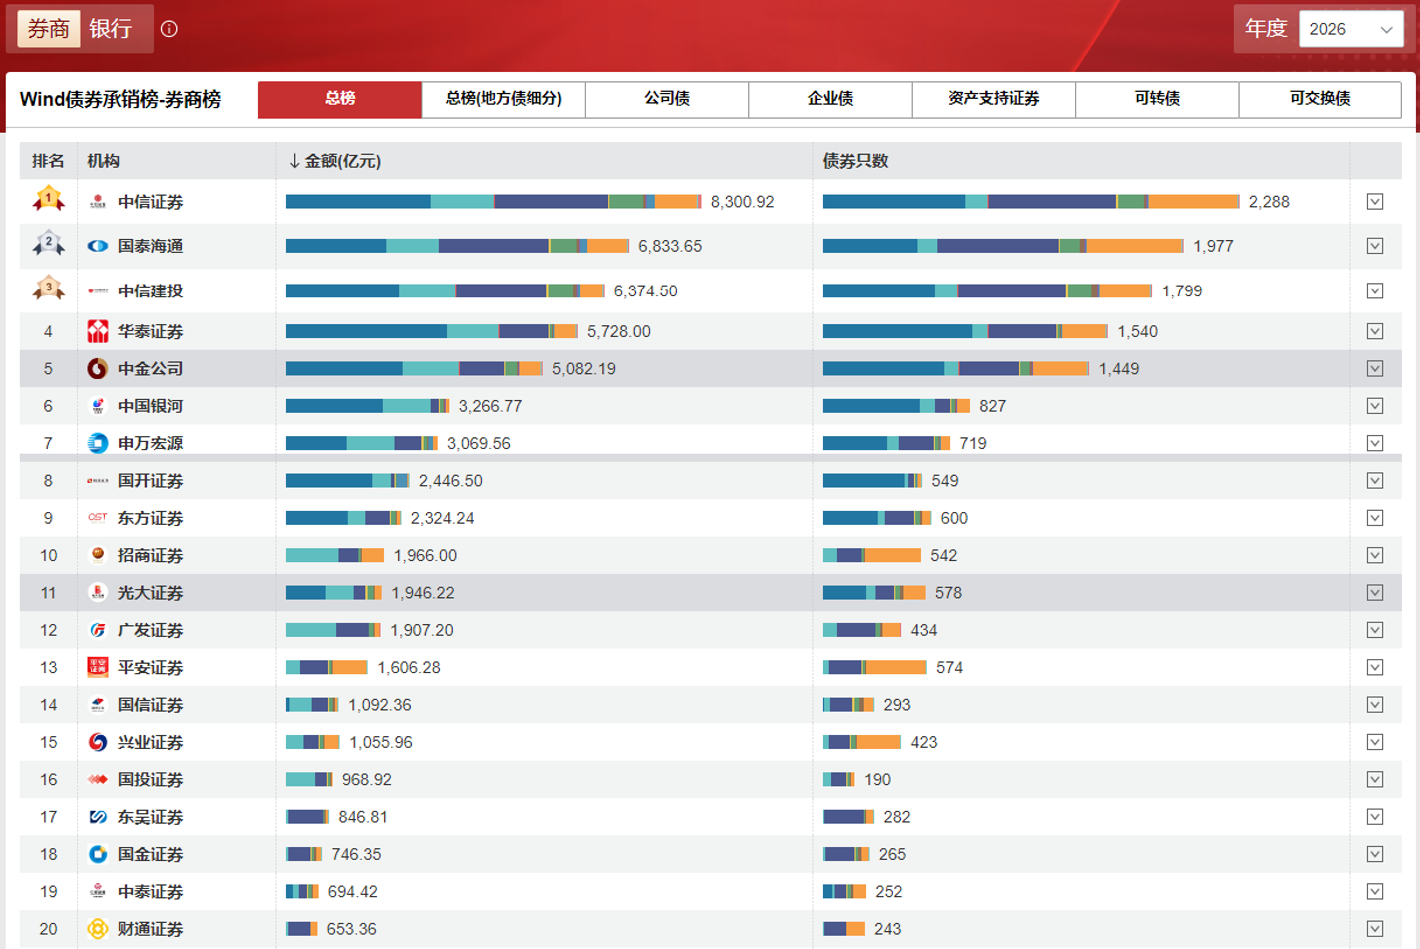
Task: Expand the 东方证券 row details
Action: tap(1375, 518)
